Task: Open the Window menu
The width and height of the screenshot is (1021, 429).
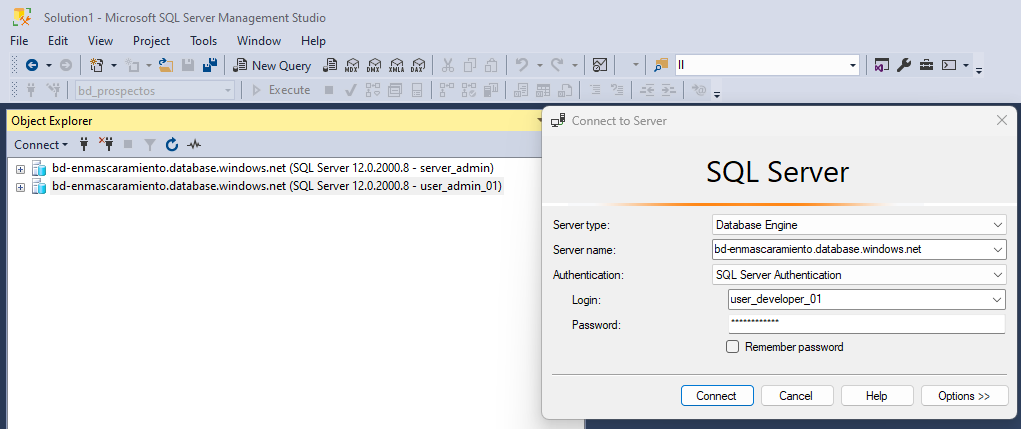Action: point(259,41)
